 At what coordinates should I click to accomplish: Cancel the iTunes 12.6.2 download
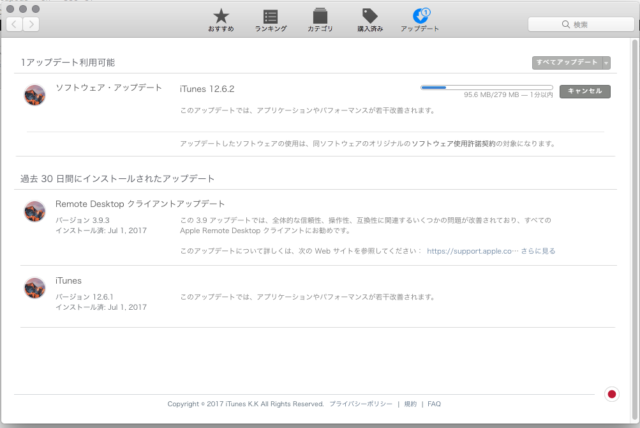(585, 91)
